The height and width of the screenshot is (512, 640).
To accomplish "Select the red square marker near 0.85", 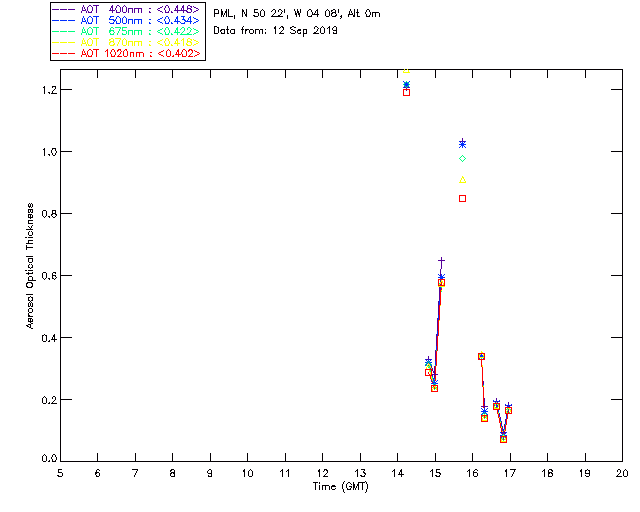I will tap(462, 198).
